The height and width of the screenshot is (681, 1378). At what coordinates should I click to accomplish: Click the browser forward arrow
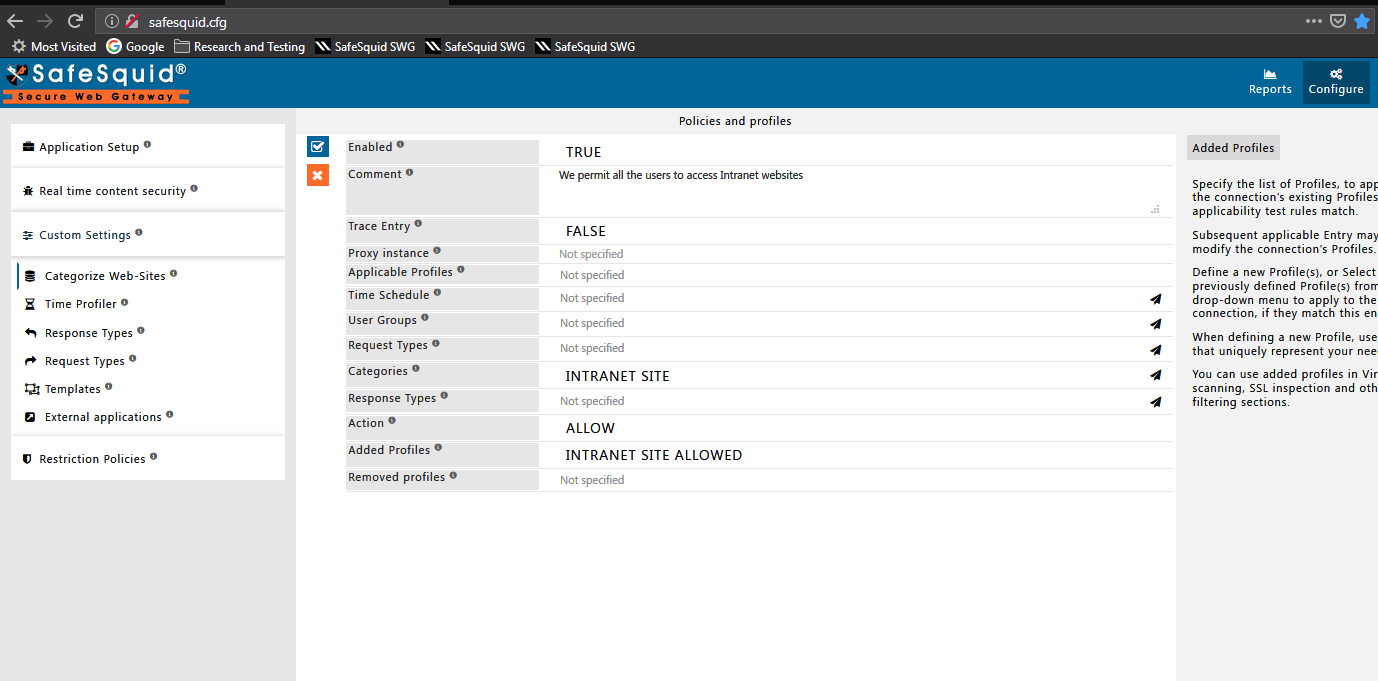[x=45, y=21]
